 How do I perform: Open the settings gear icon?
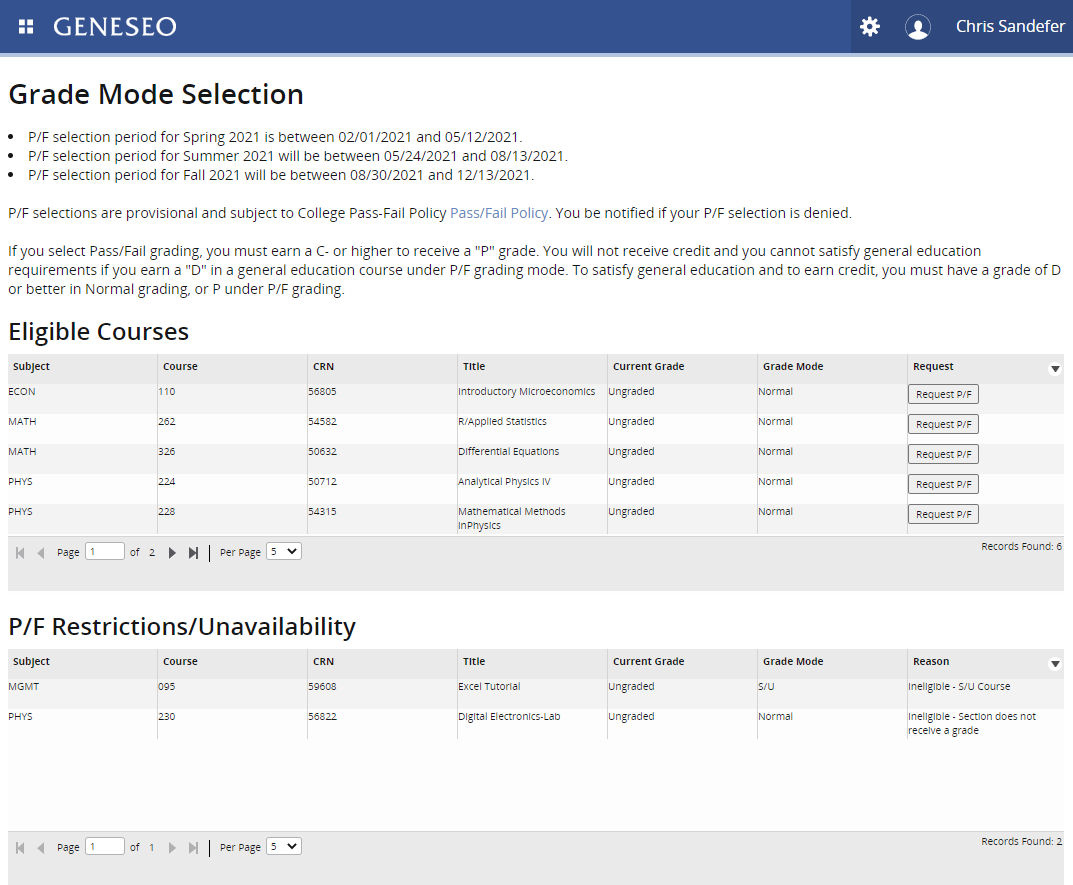point(870,27)
